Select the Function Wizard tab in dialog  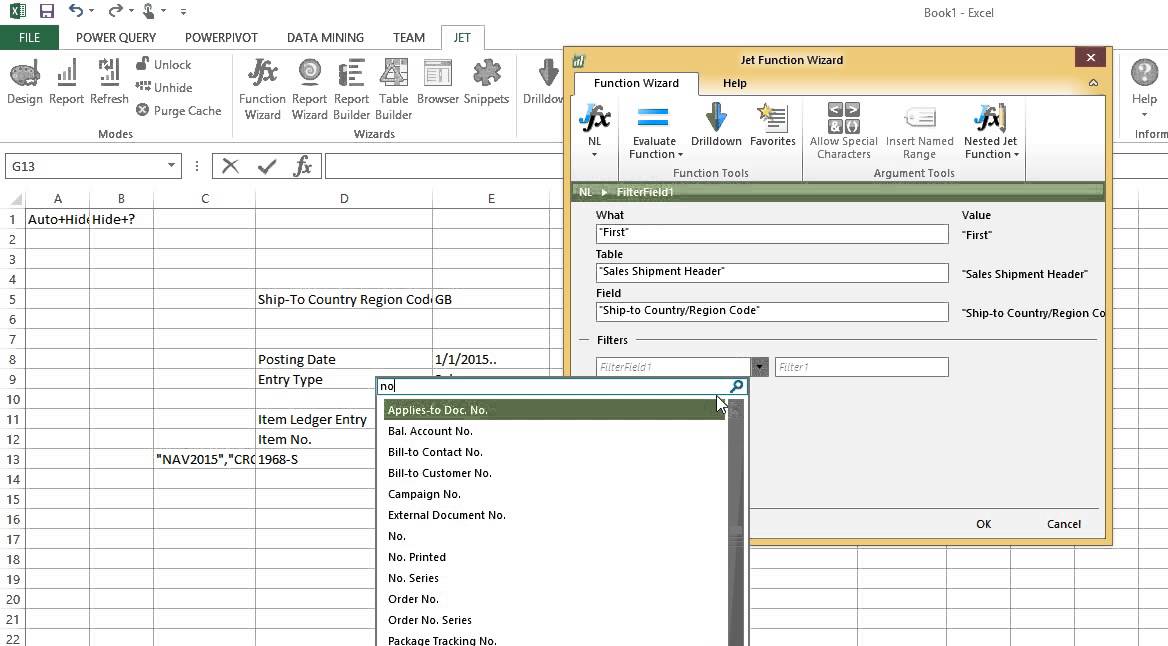(636, 83)
